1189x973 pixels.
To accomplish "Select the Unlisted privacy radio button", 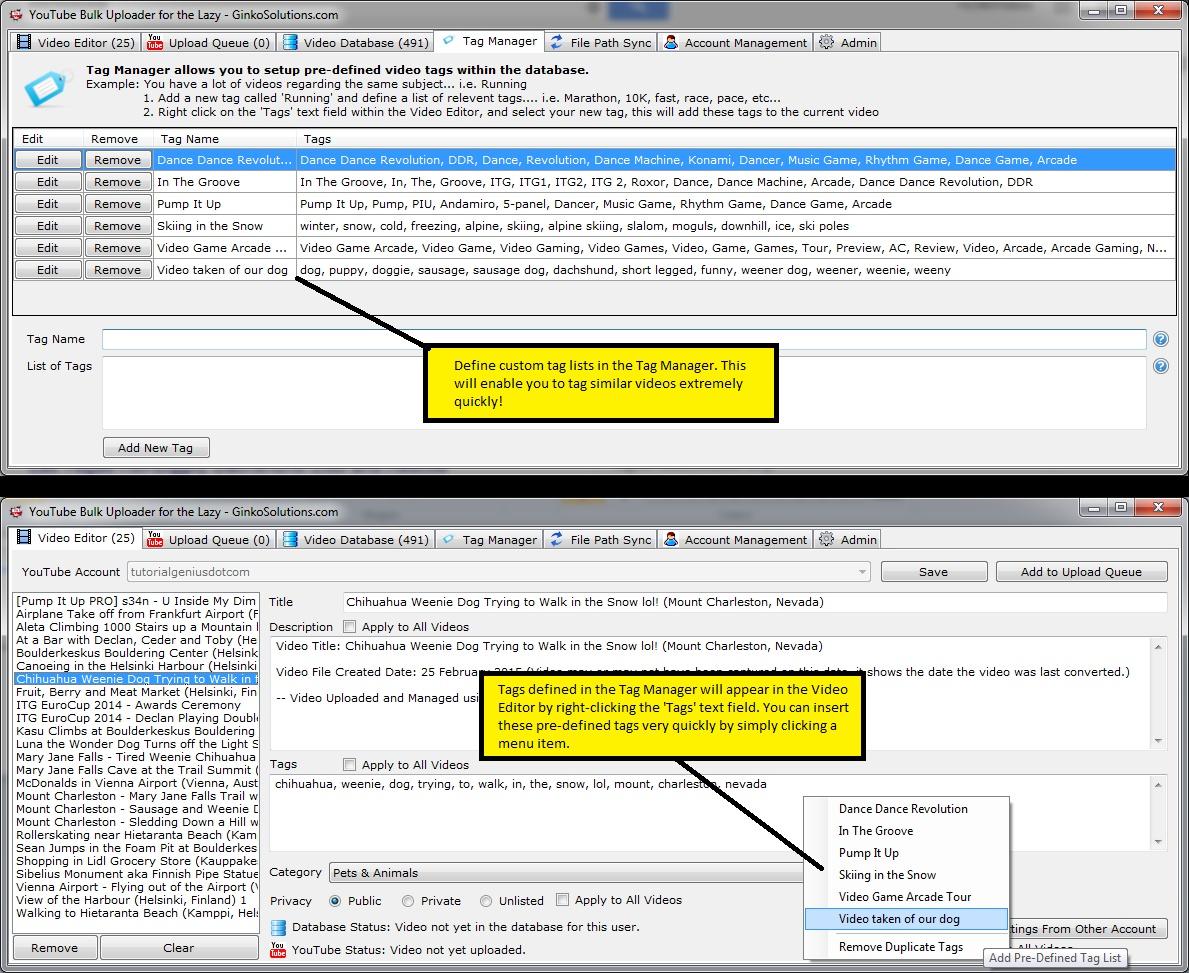I will click(x=486, y=901).
